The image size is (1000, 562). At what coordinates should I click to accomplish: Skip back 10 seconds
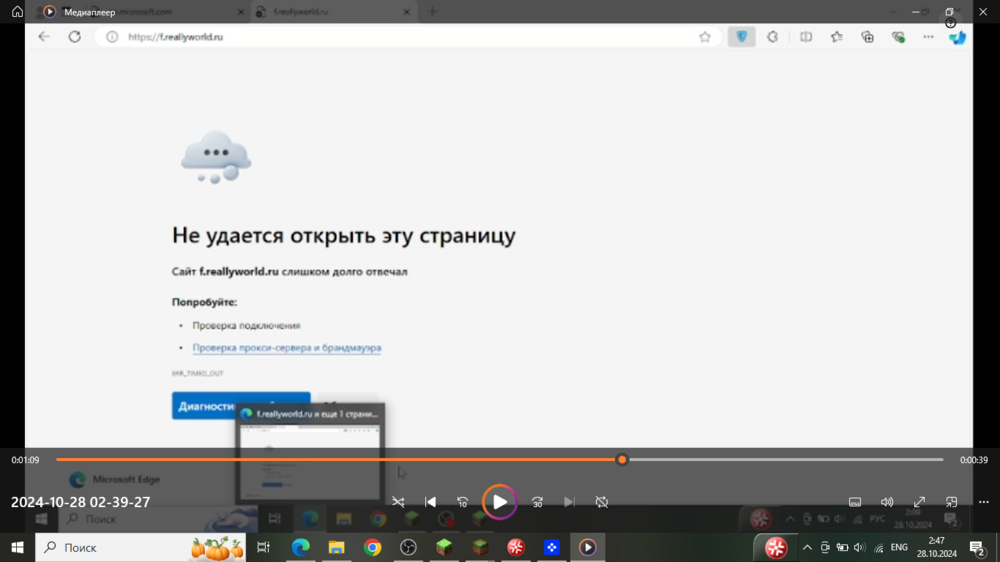point(462,502)
